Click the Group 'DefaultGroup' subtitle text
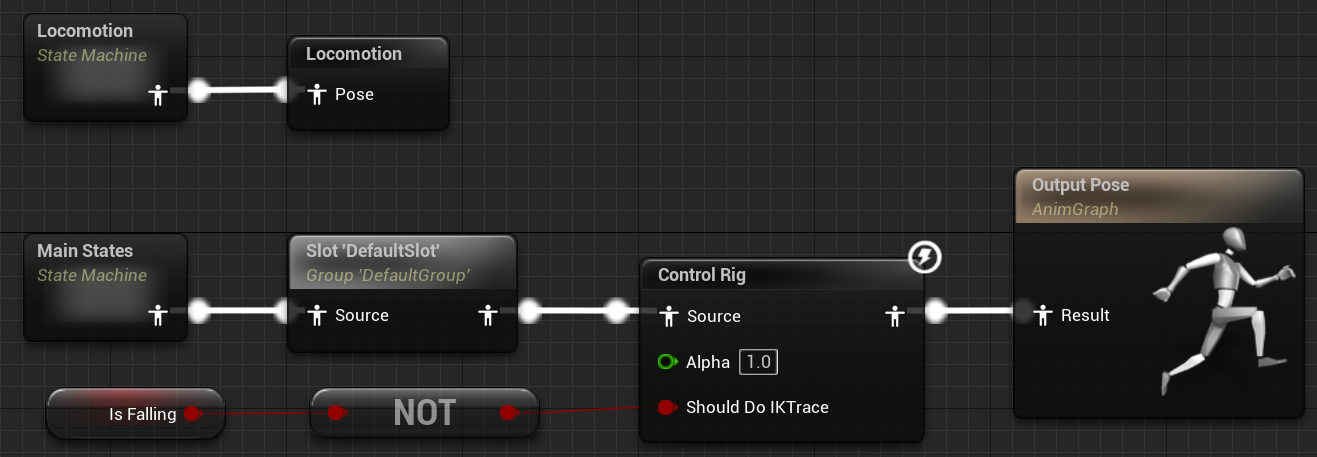 pyautogui.click(x=388, y=275)
